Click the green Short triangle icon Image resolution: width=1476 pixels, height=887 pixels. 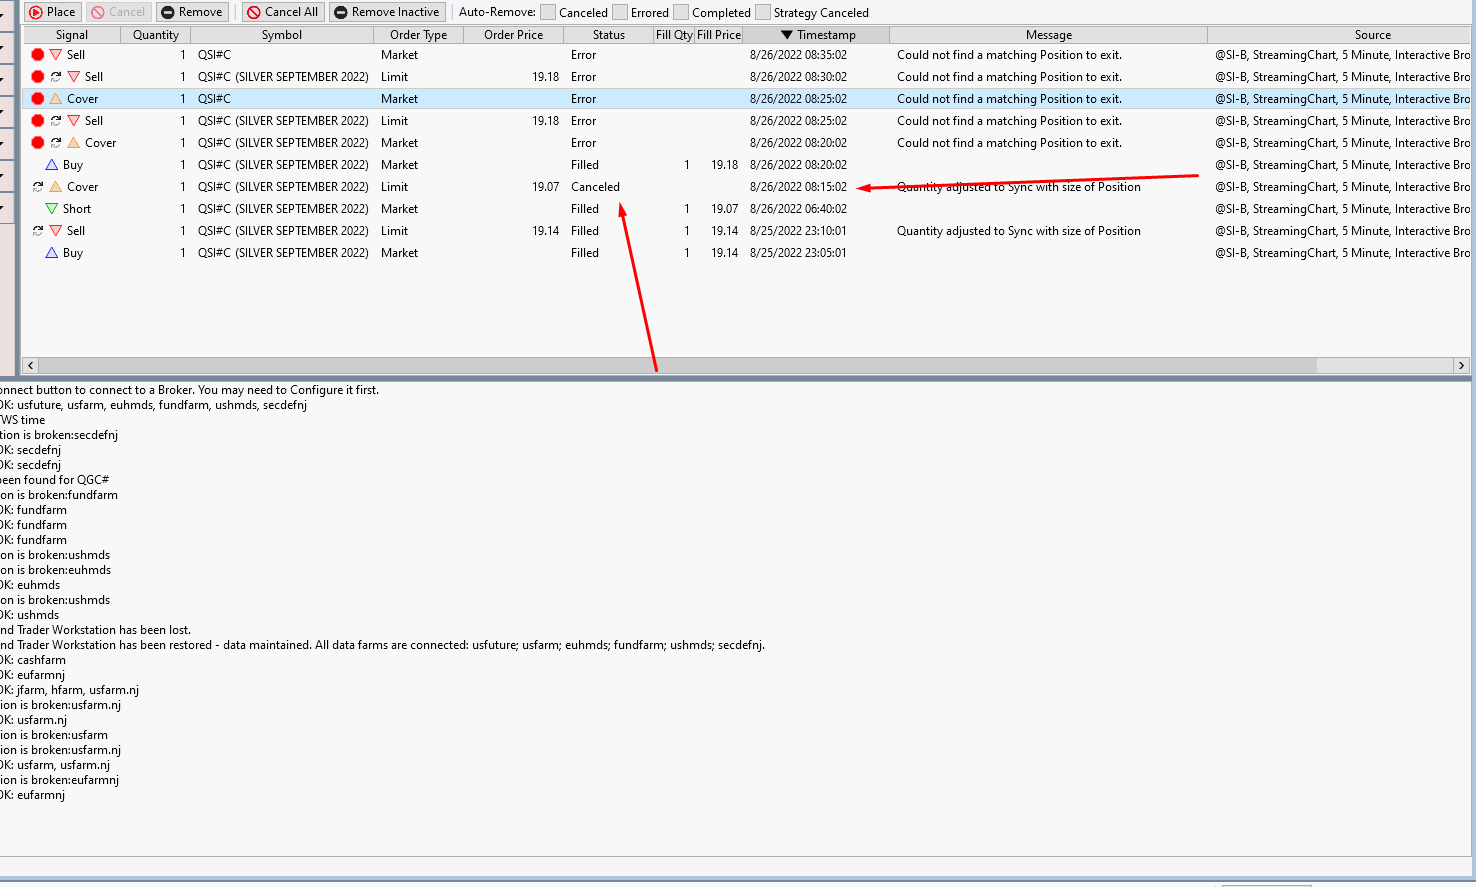[x=52, y=209]
